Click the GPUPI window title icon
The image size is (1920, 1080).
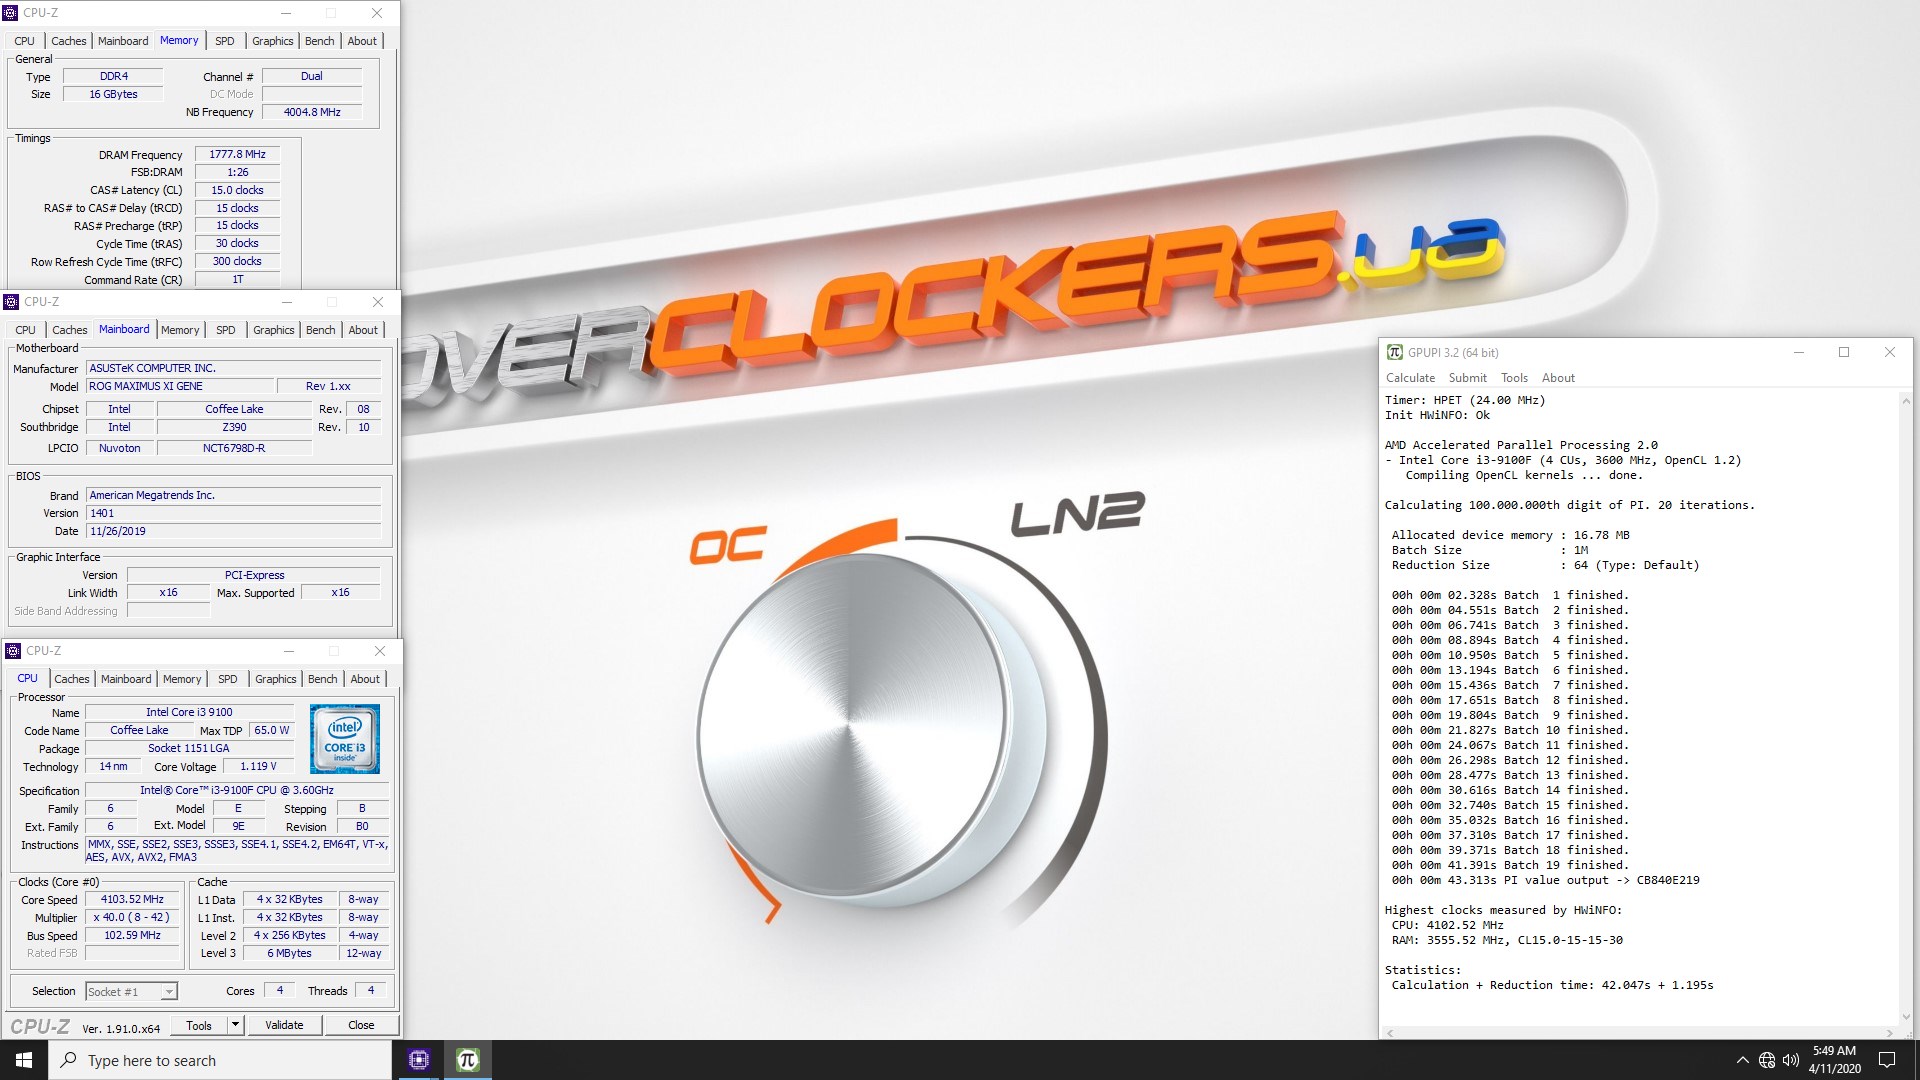click(1394, 352)
